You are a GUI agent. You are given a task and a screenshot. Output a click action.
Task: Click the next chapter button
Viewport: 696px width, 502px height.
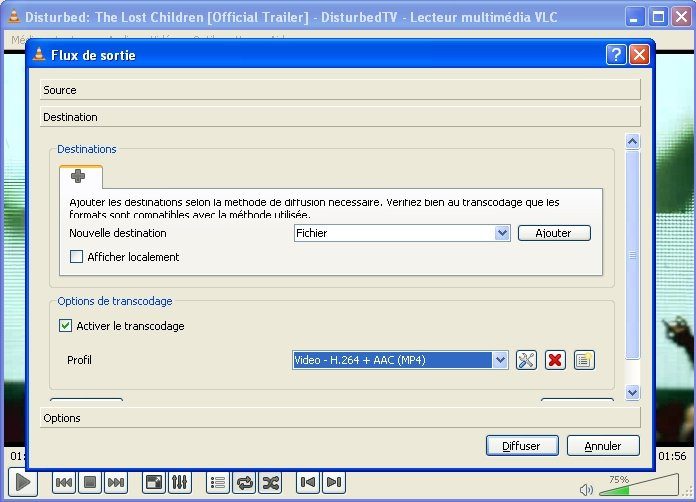pos(334,482)
